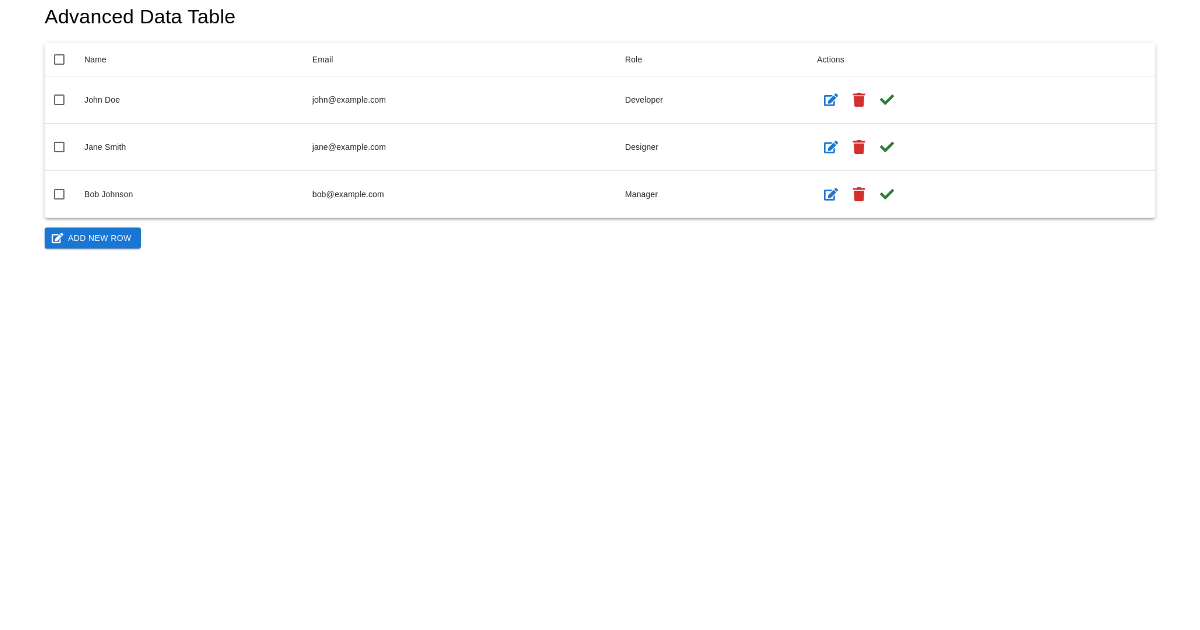Click the Advanced Data Table title
This screenshot has height=630, width=1200.
coord(139,17)
